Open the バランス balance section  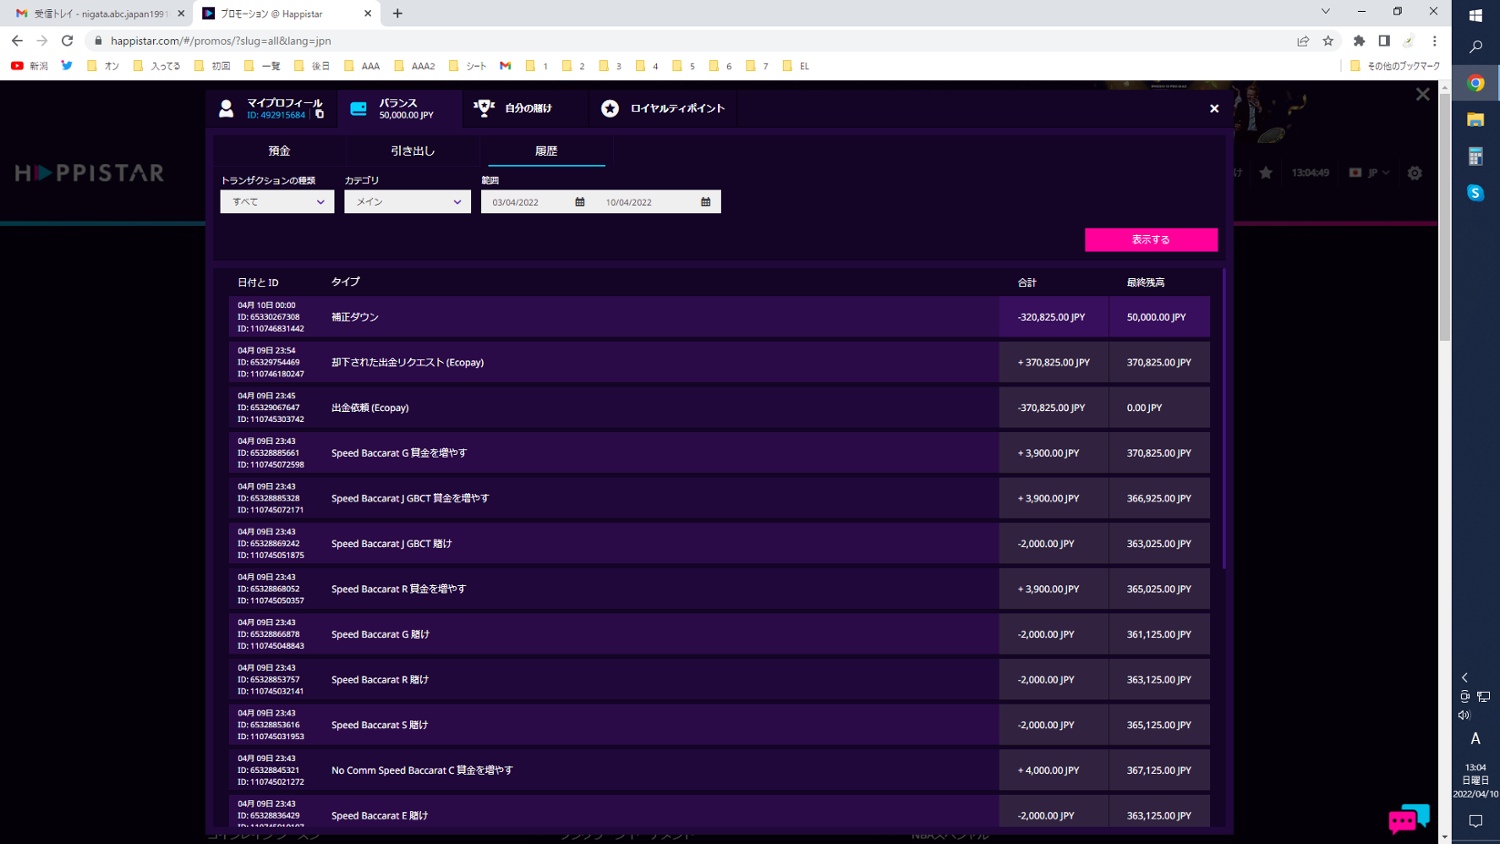click(x=398, y=108)
